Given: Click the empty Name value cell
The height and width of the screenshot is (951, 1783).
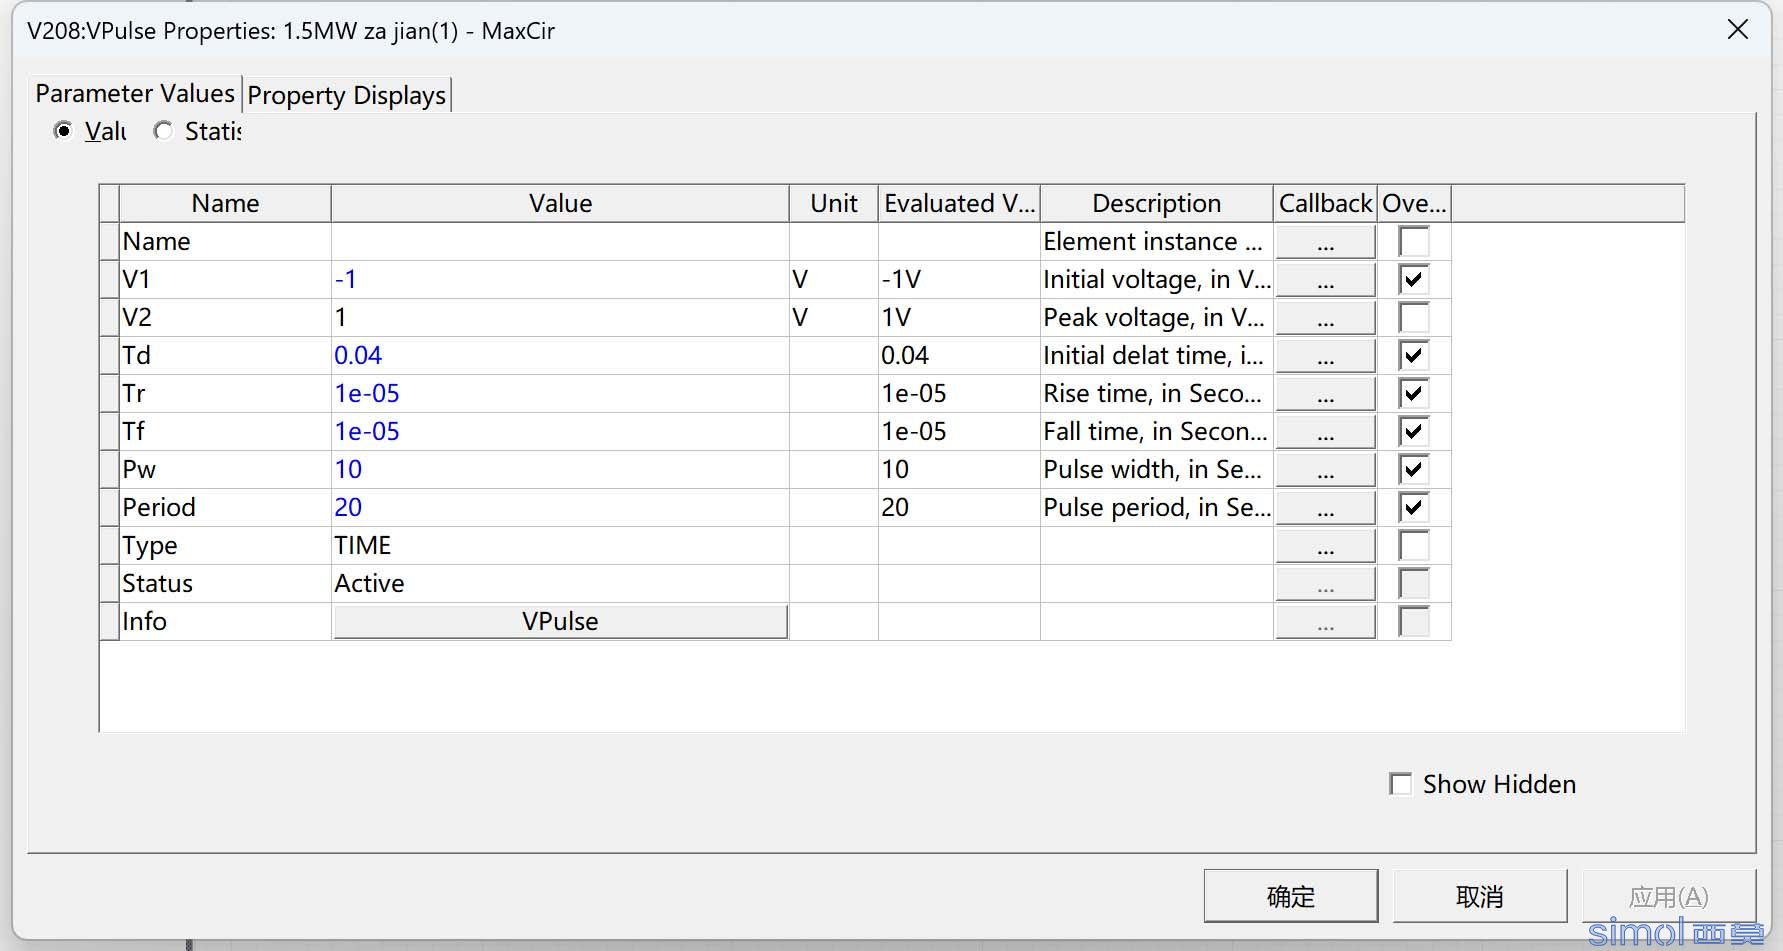Looking at the screenshot, I should [x=560, y=242].
